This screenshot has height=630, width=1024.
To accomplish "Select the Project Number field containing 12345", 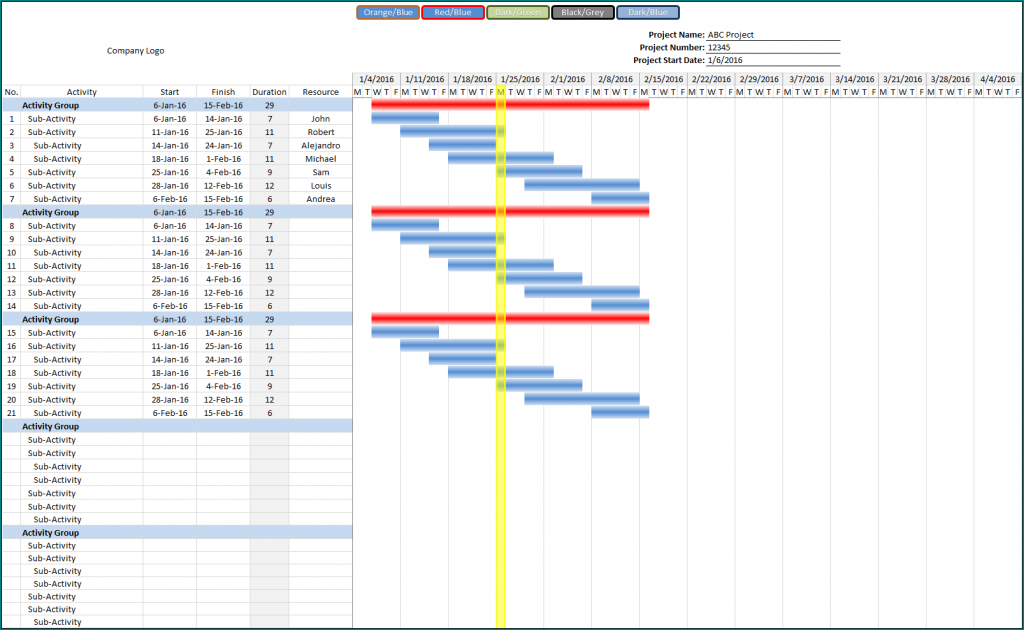I will (770, 46).
